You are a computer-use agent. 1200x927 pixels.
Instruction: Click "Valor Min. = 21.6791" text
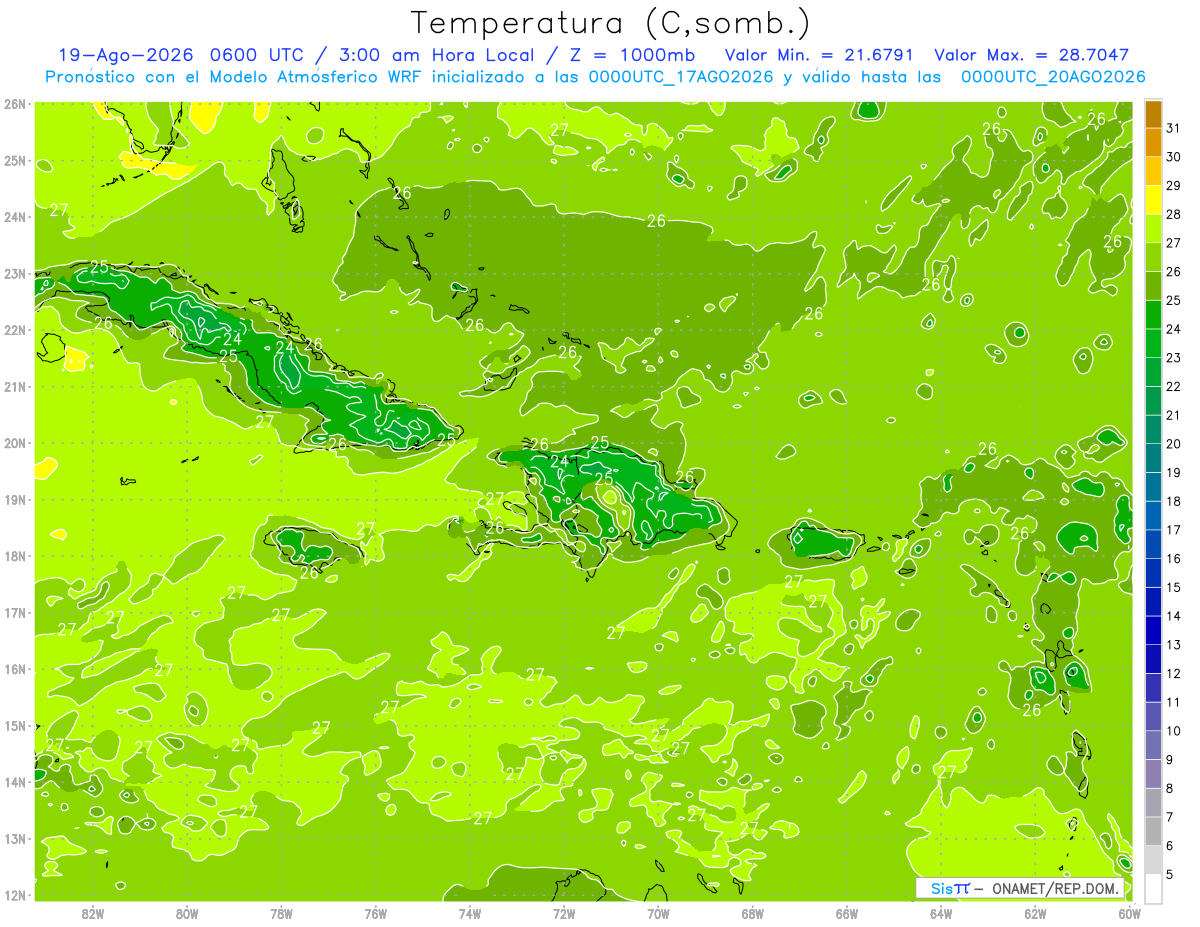pos(819,55)
